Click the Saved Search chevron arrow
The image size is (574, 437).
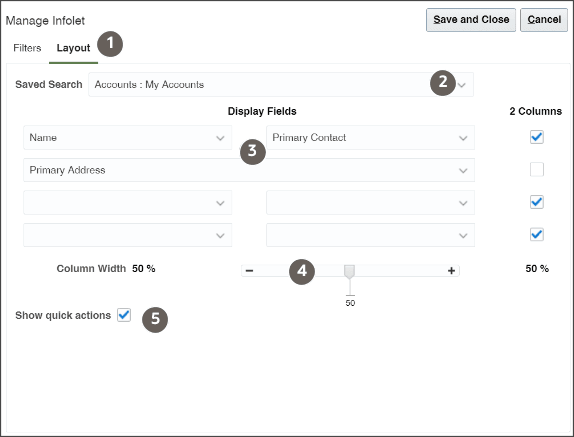point(462,85)
